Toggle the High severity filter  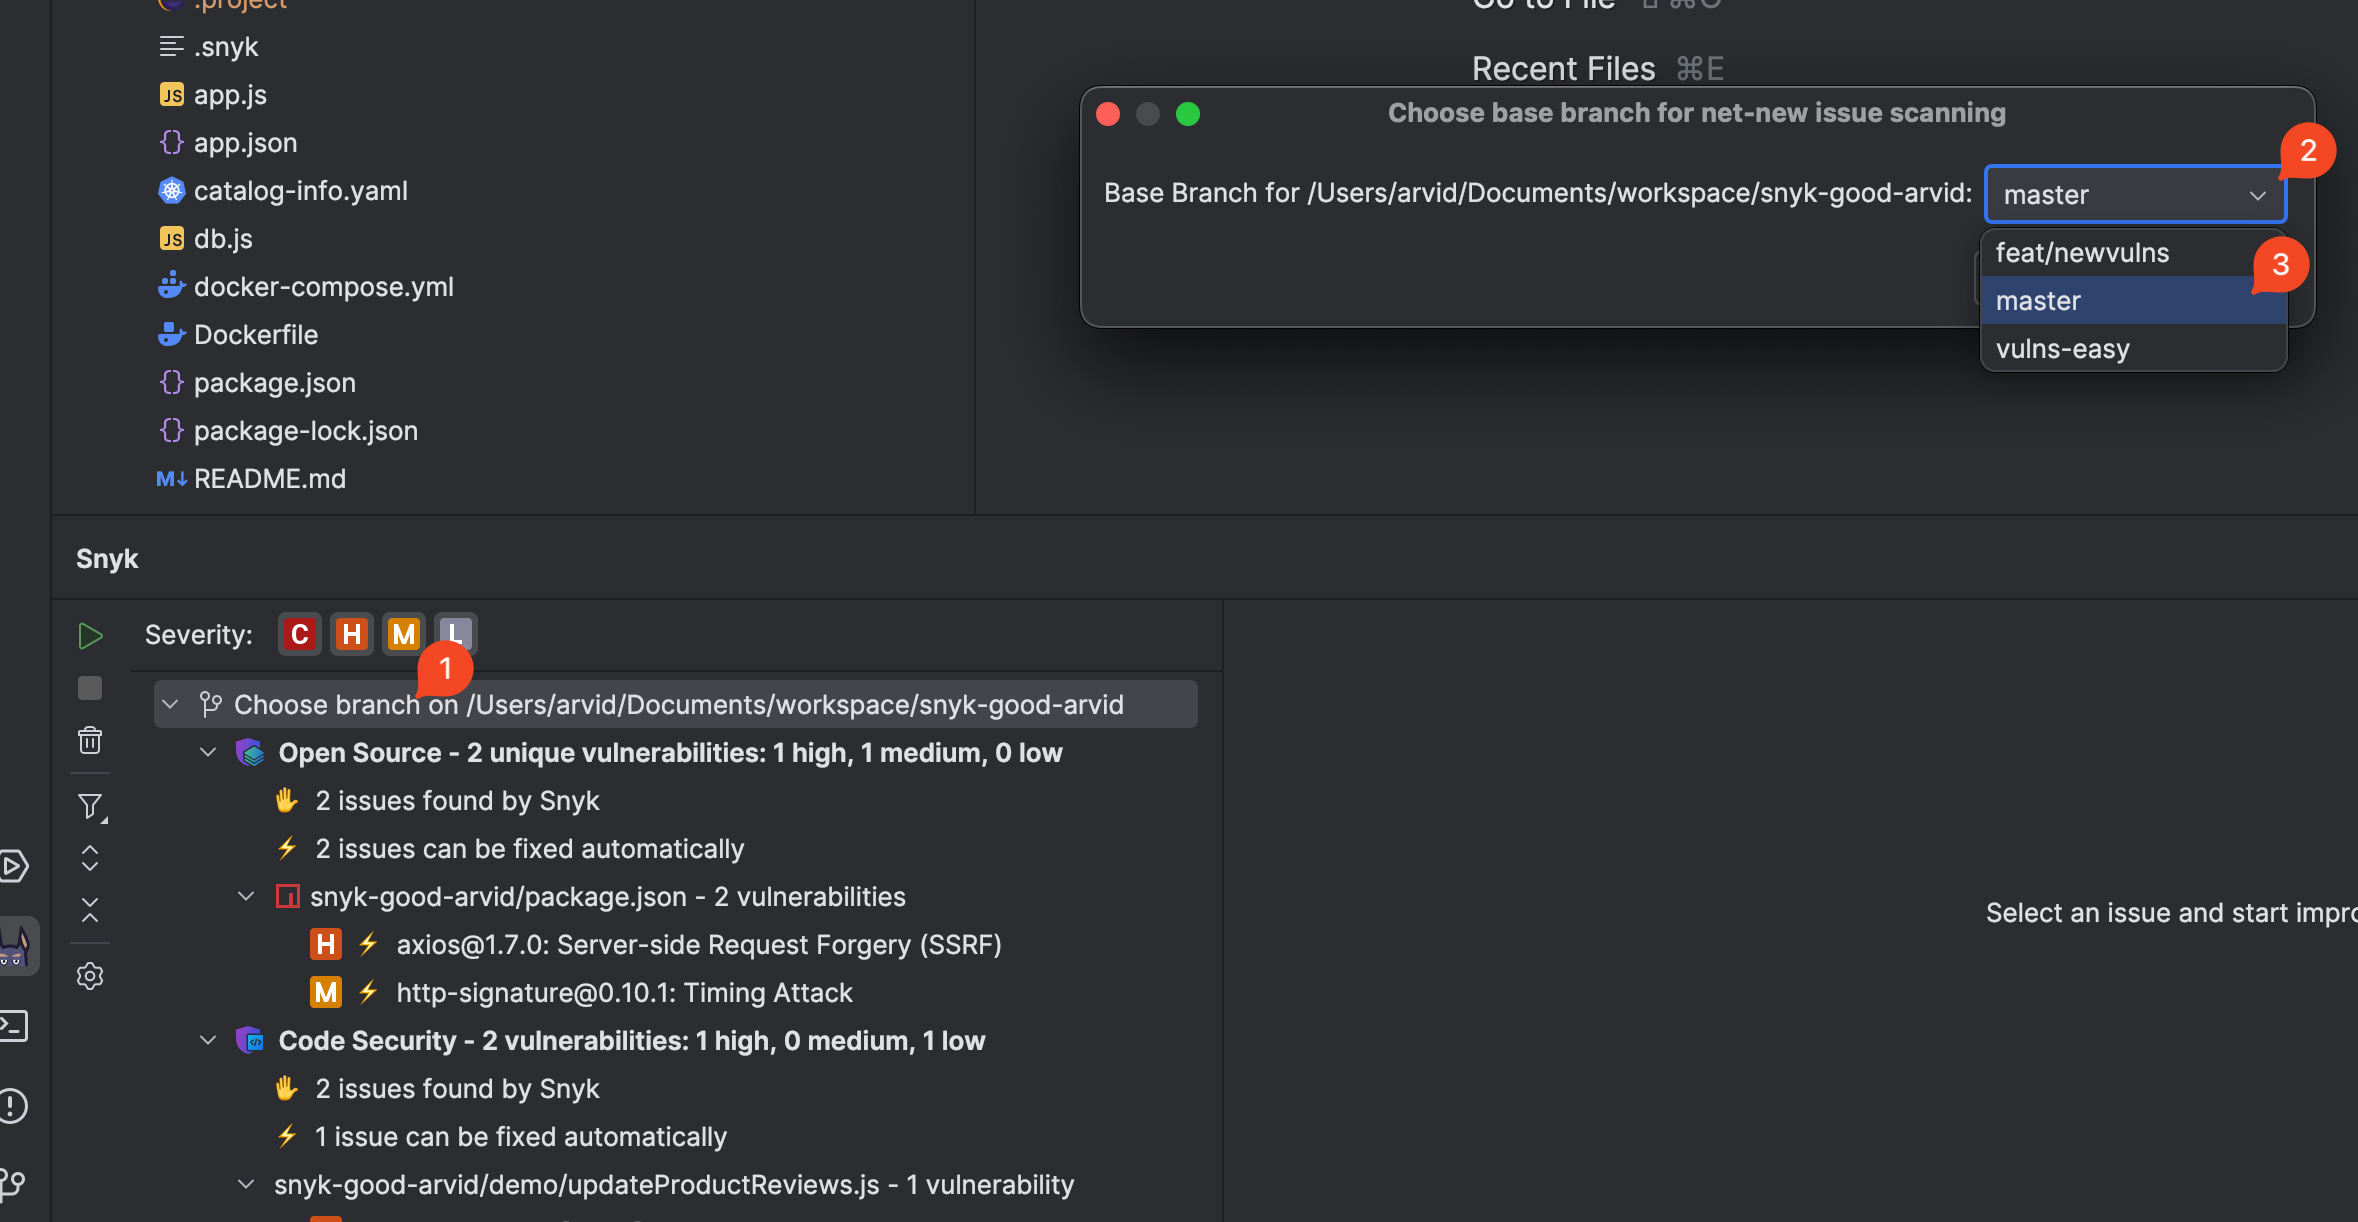351,633
